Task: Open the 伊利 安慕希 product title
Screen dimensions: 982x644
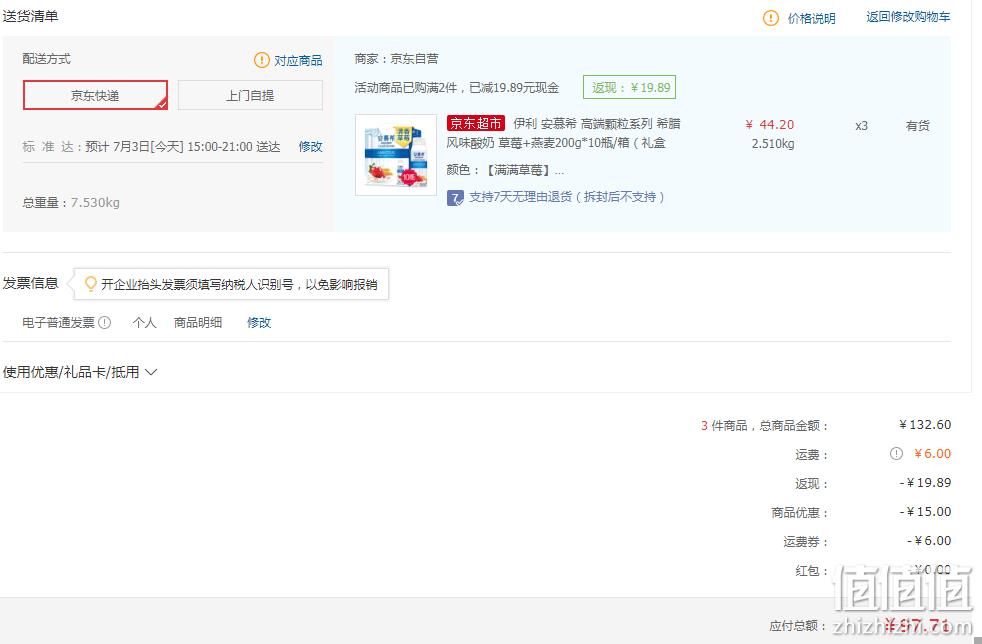Action: coord(564,133)
